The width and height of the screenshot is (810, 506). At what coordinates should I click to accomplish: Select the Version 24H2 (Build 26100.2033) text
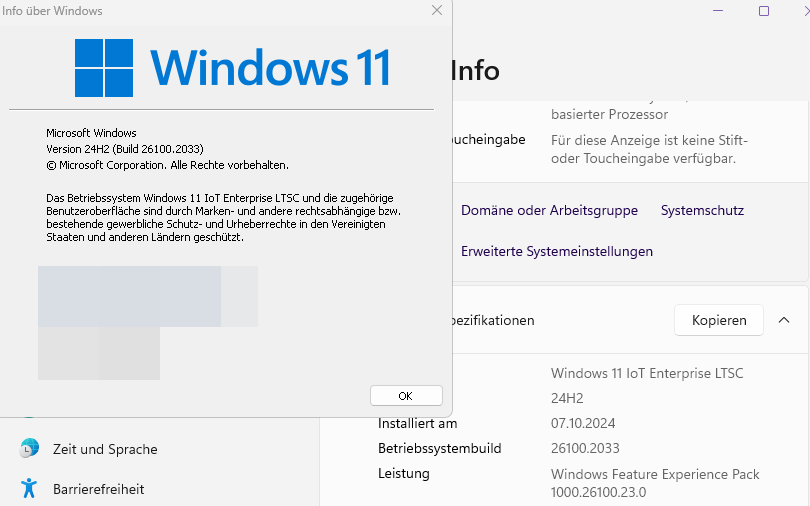tap(125, 149)
